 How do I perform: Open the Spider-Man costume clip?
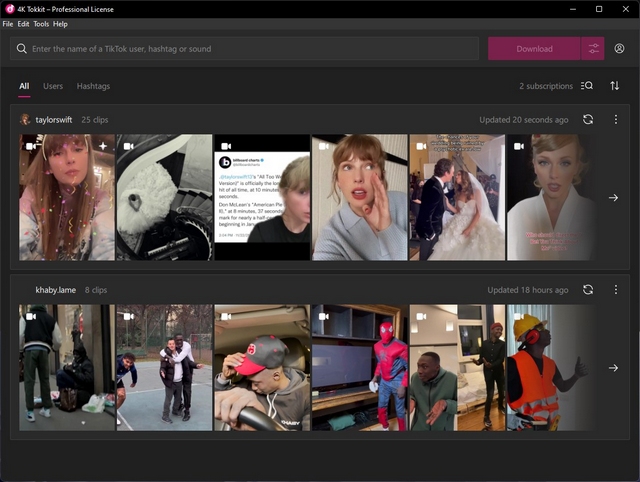(x=360, y=367)
